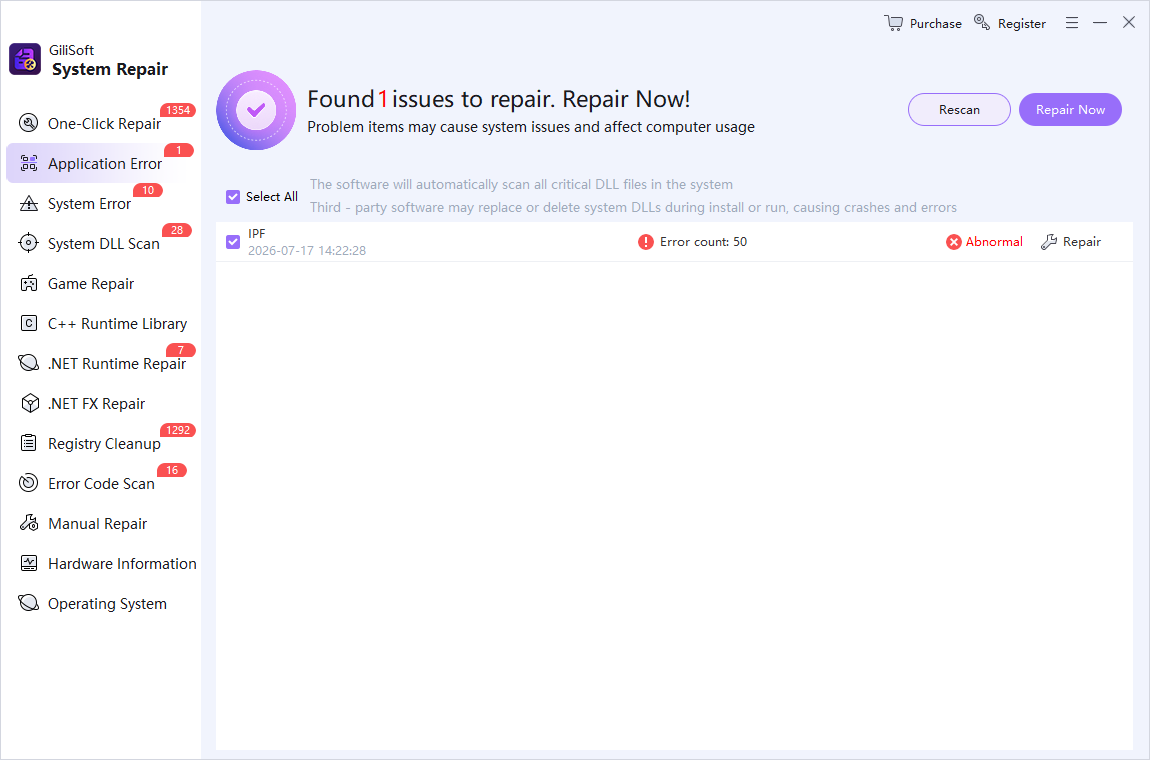
Task: Click the Register key icon
Action: [x=982, y=22]
